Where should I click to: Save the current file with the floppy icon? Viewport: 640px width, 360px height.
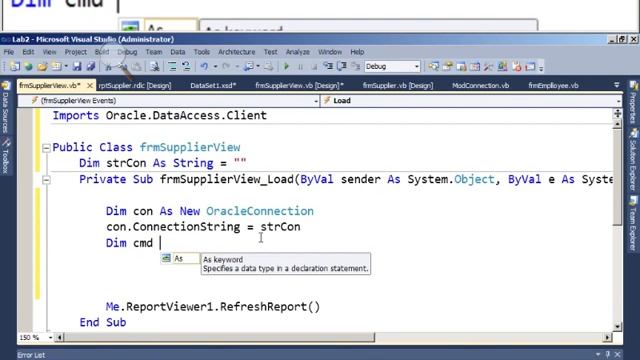[77, 66]
